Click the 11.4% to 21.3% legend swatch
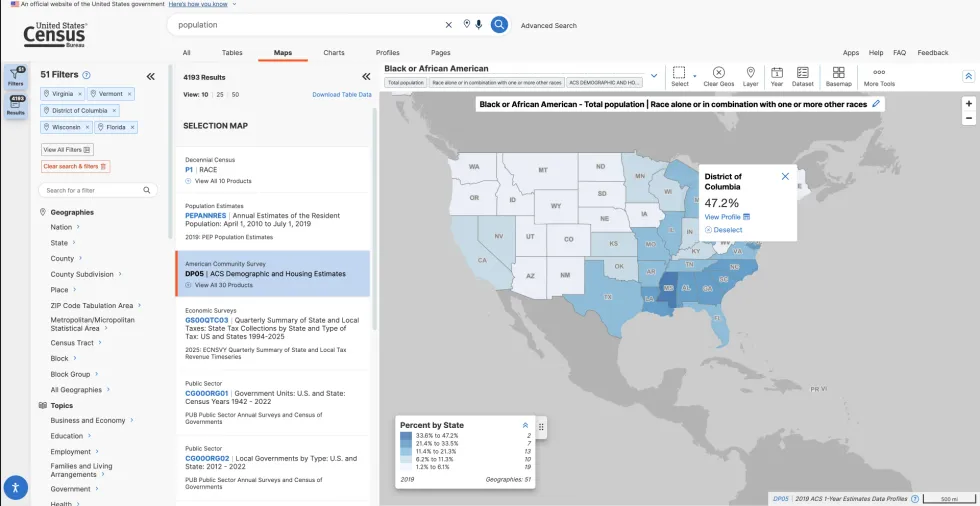This screenshot has width=980, height=506. click(x=406, y=451)
